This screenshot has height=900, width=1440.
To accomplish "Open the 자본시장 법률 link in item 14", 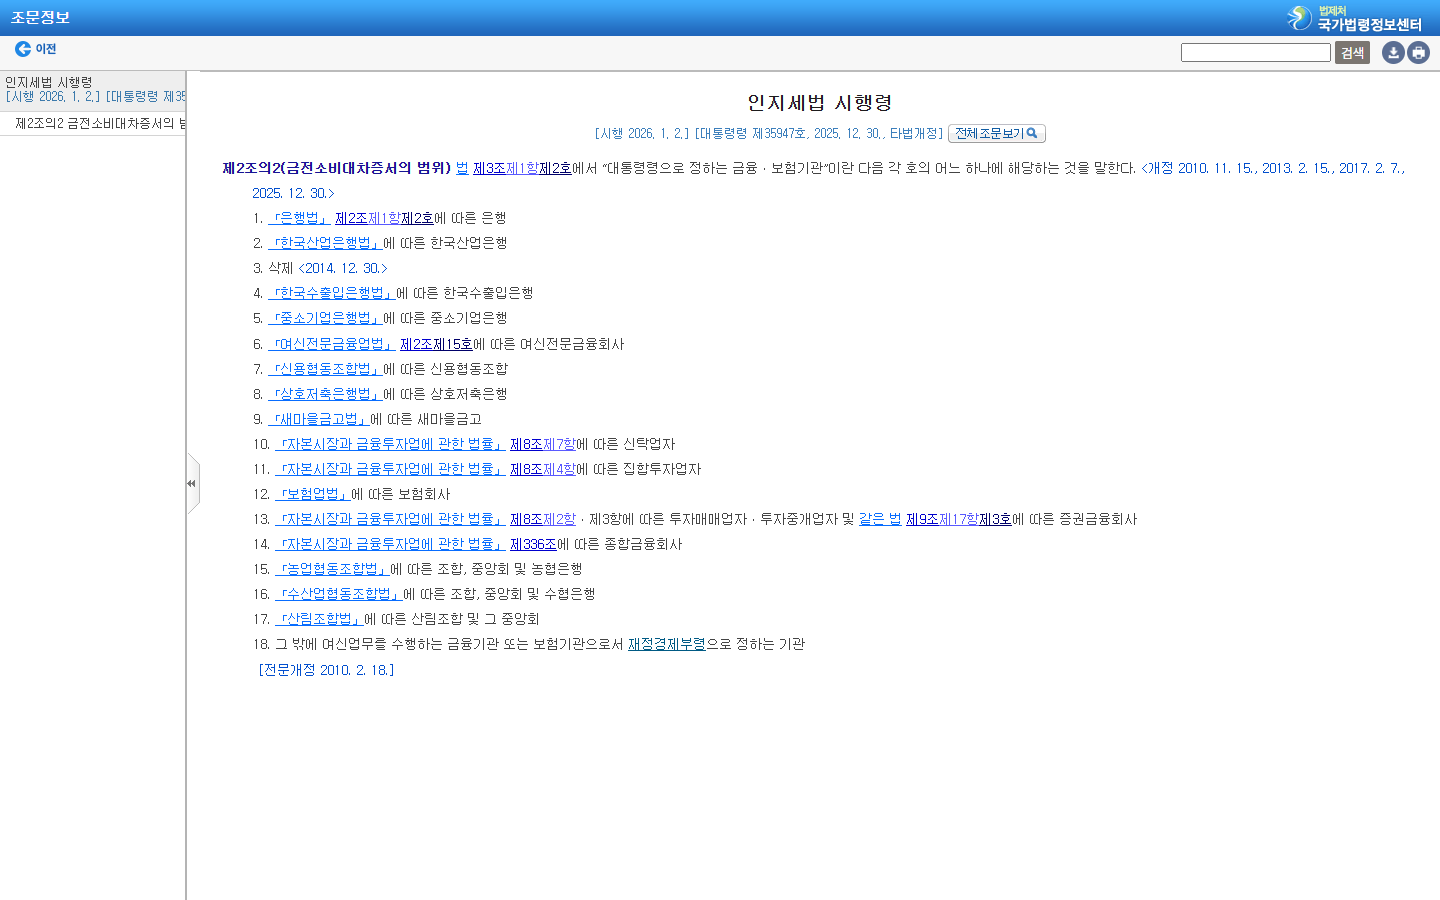I will pyautogui.click(x=390, y=544).
